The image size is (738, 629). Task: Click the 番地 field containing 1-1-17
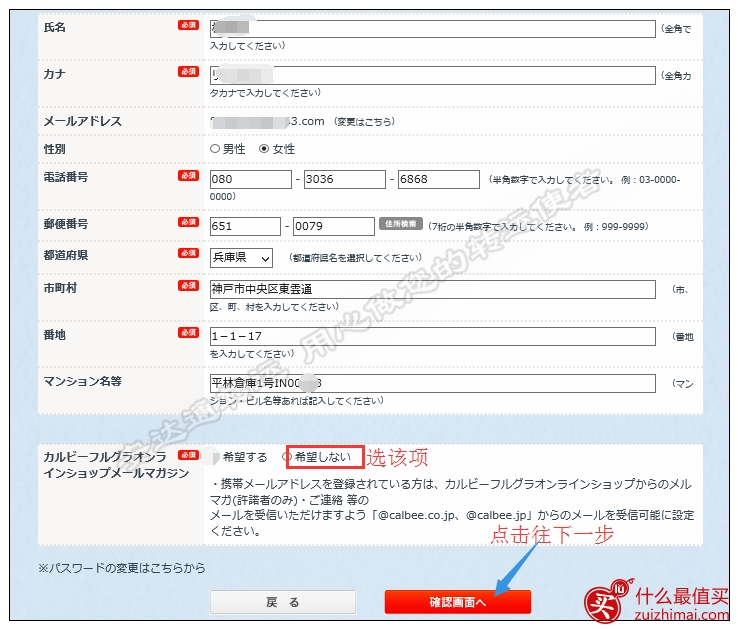[x=433, y=337]
